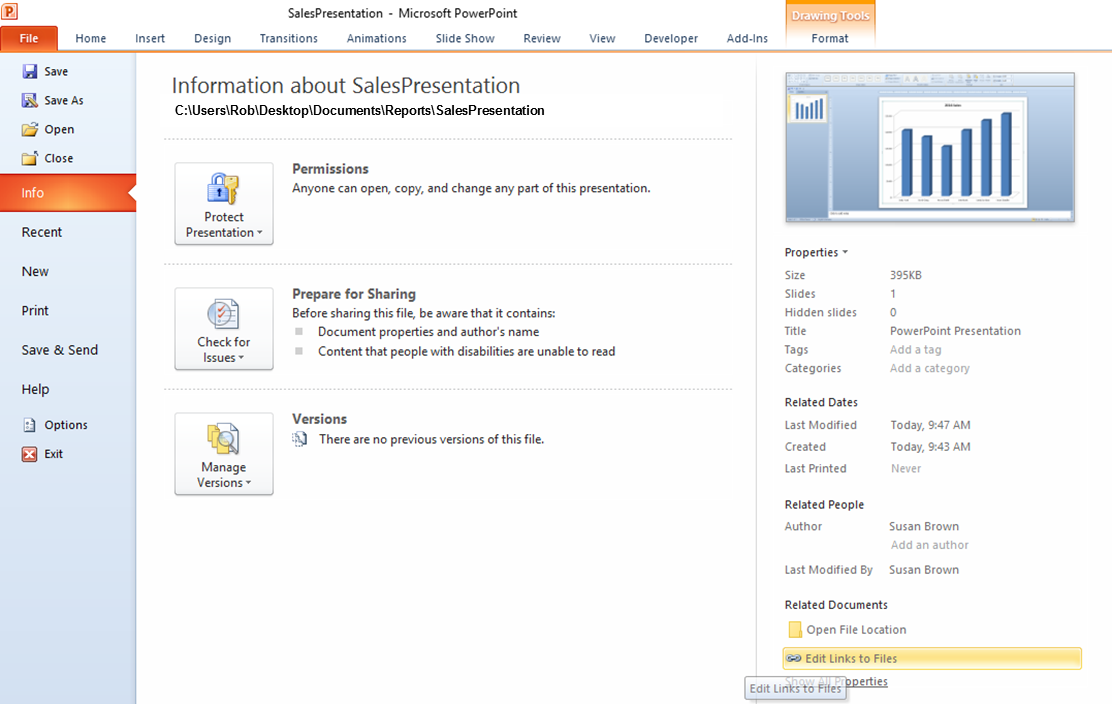Open the Properties dropdown menu
Screen dimensions: 1112x704
click(x=816, y=252)
